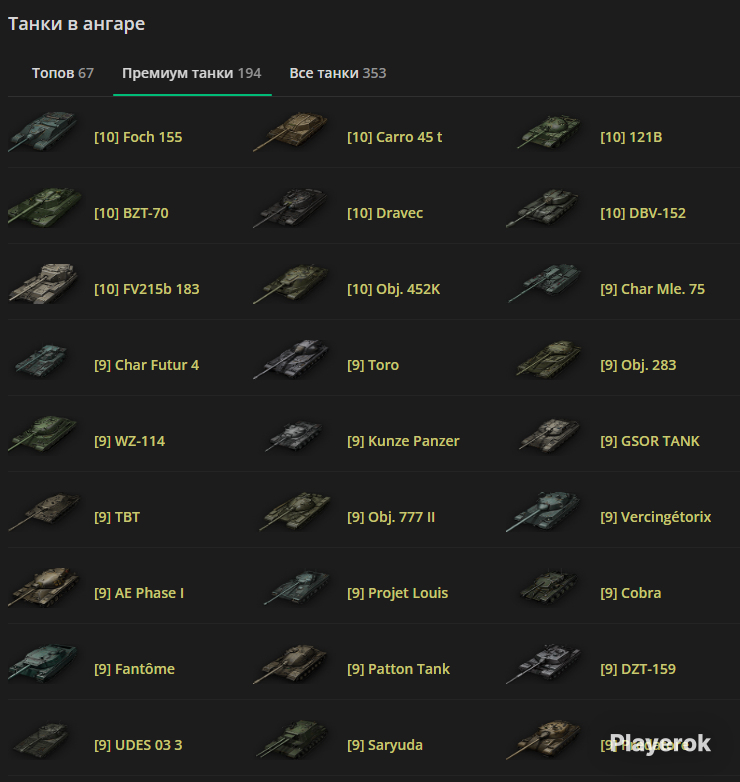
Task: Select the [9] DZT-159 text
Action: point(638,669)
